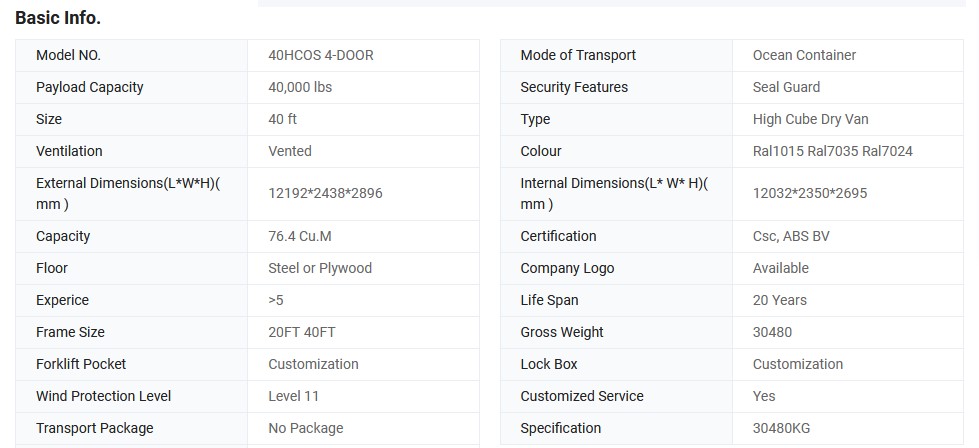Click the Ventilation row label
Image resolution: width=979 pixels, height=448 pixels.
click(69, 151)
